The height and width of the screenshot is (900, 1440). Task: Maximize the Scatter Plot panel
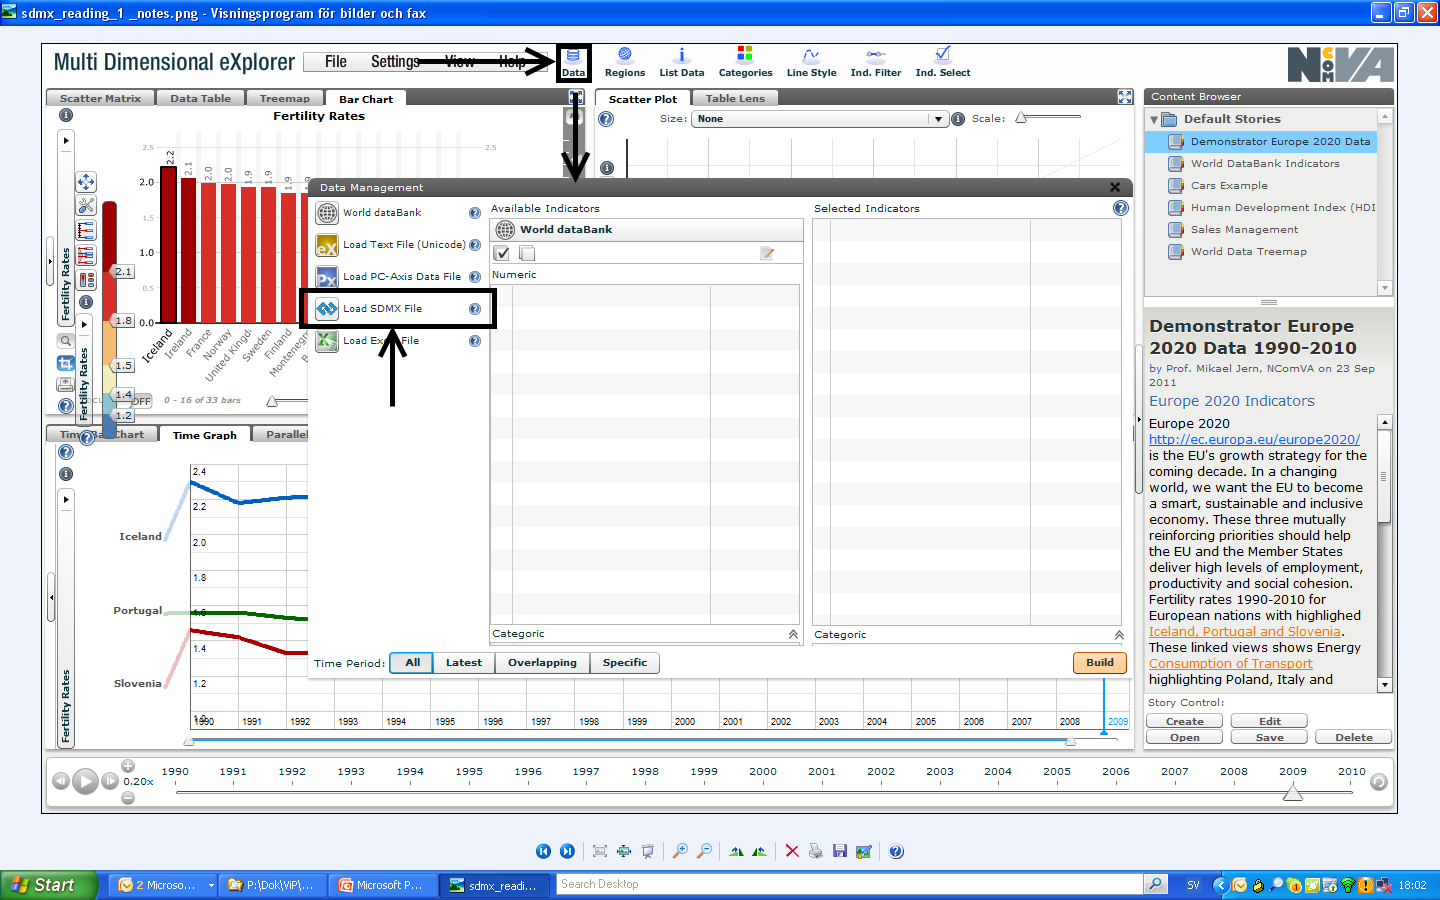(1125, 97)
